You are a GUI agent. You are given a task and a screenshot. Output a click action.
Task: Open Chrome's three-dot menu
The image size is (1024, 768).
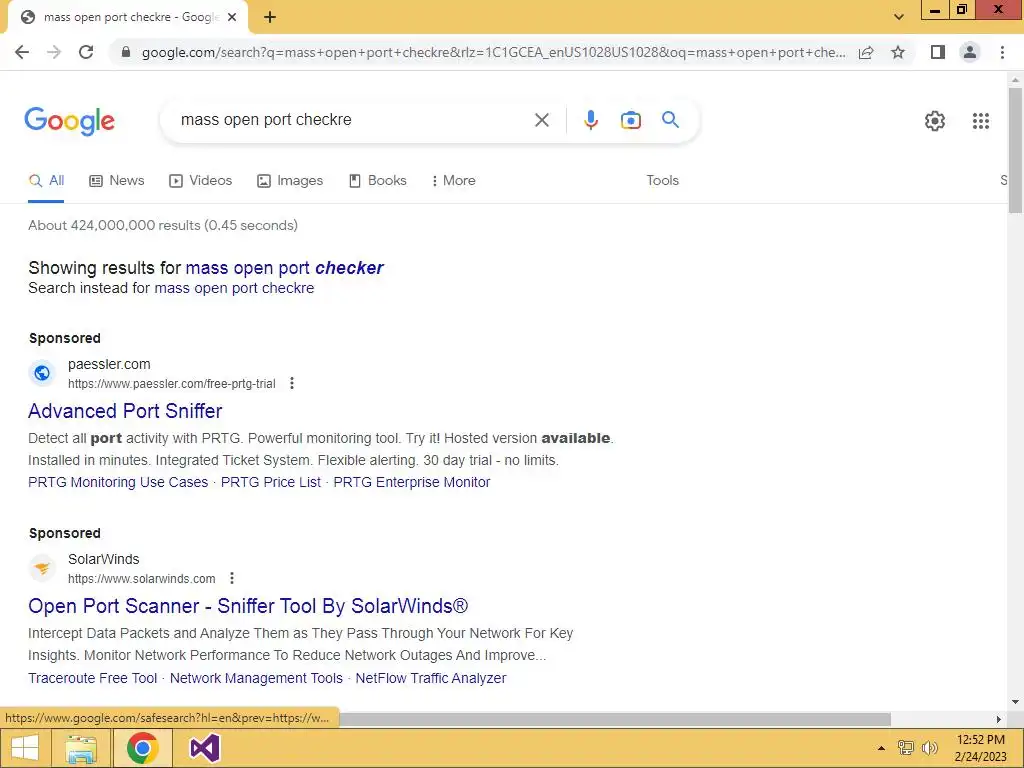click(x=1002, y=52)
